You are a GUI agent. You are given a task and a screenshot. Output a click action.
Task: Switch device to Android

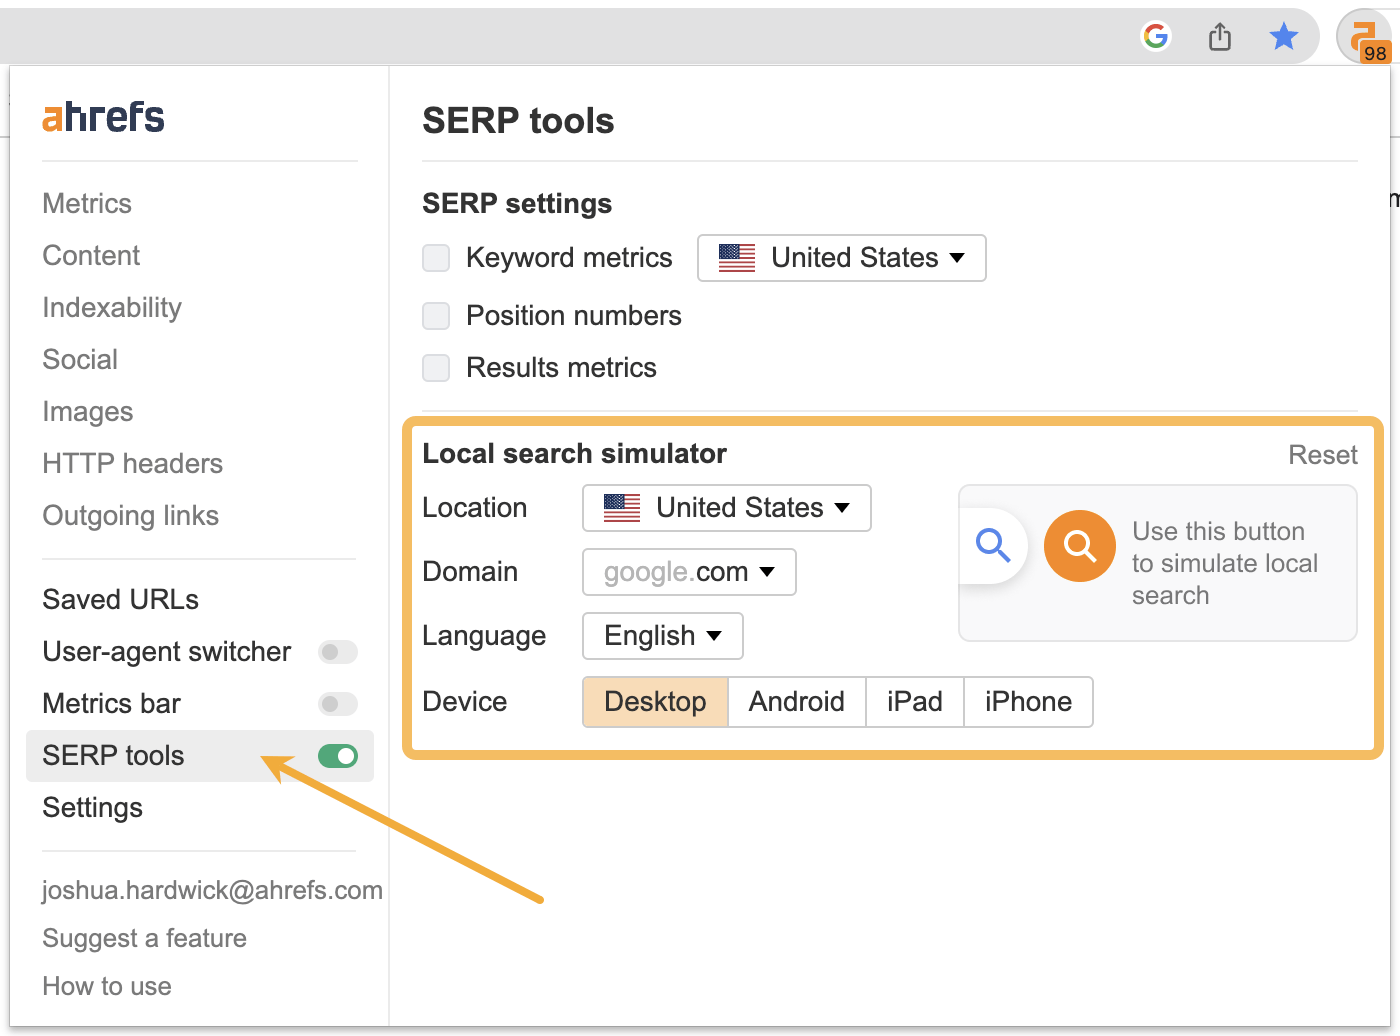pos(796,701)
